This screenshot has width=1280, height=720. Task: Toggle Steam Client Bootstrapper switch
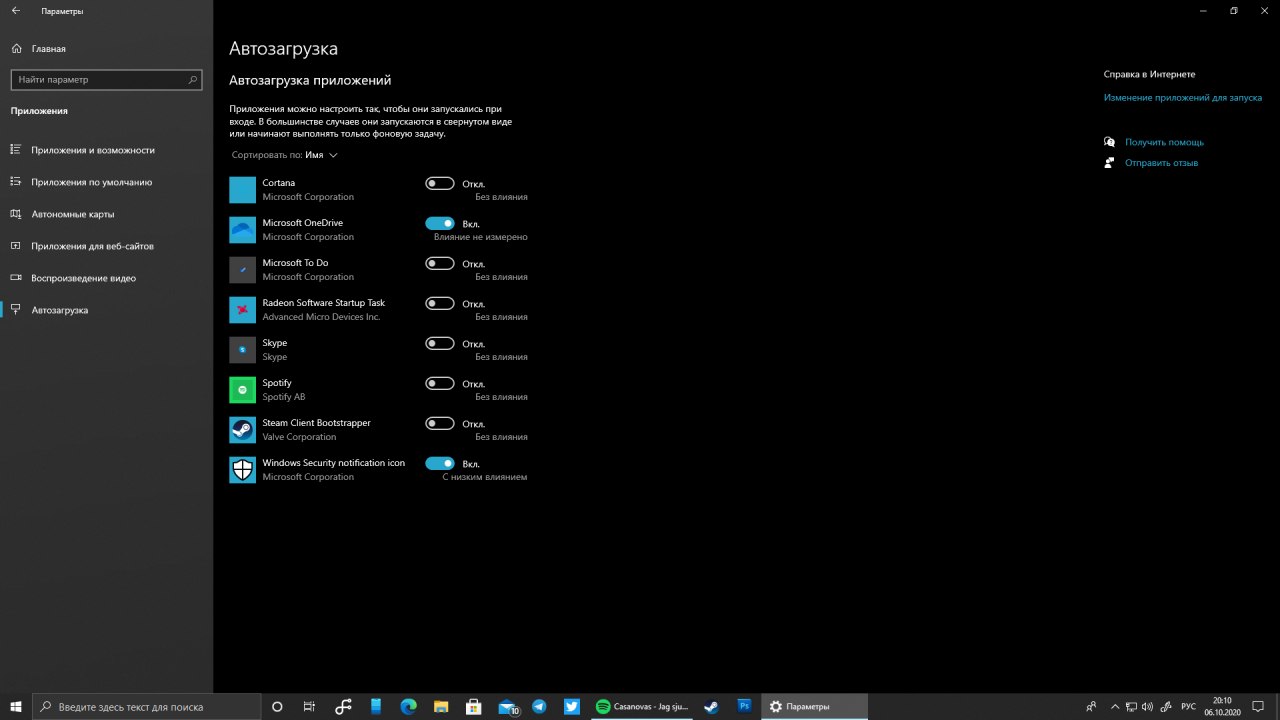440,423
